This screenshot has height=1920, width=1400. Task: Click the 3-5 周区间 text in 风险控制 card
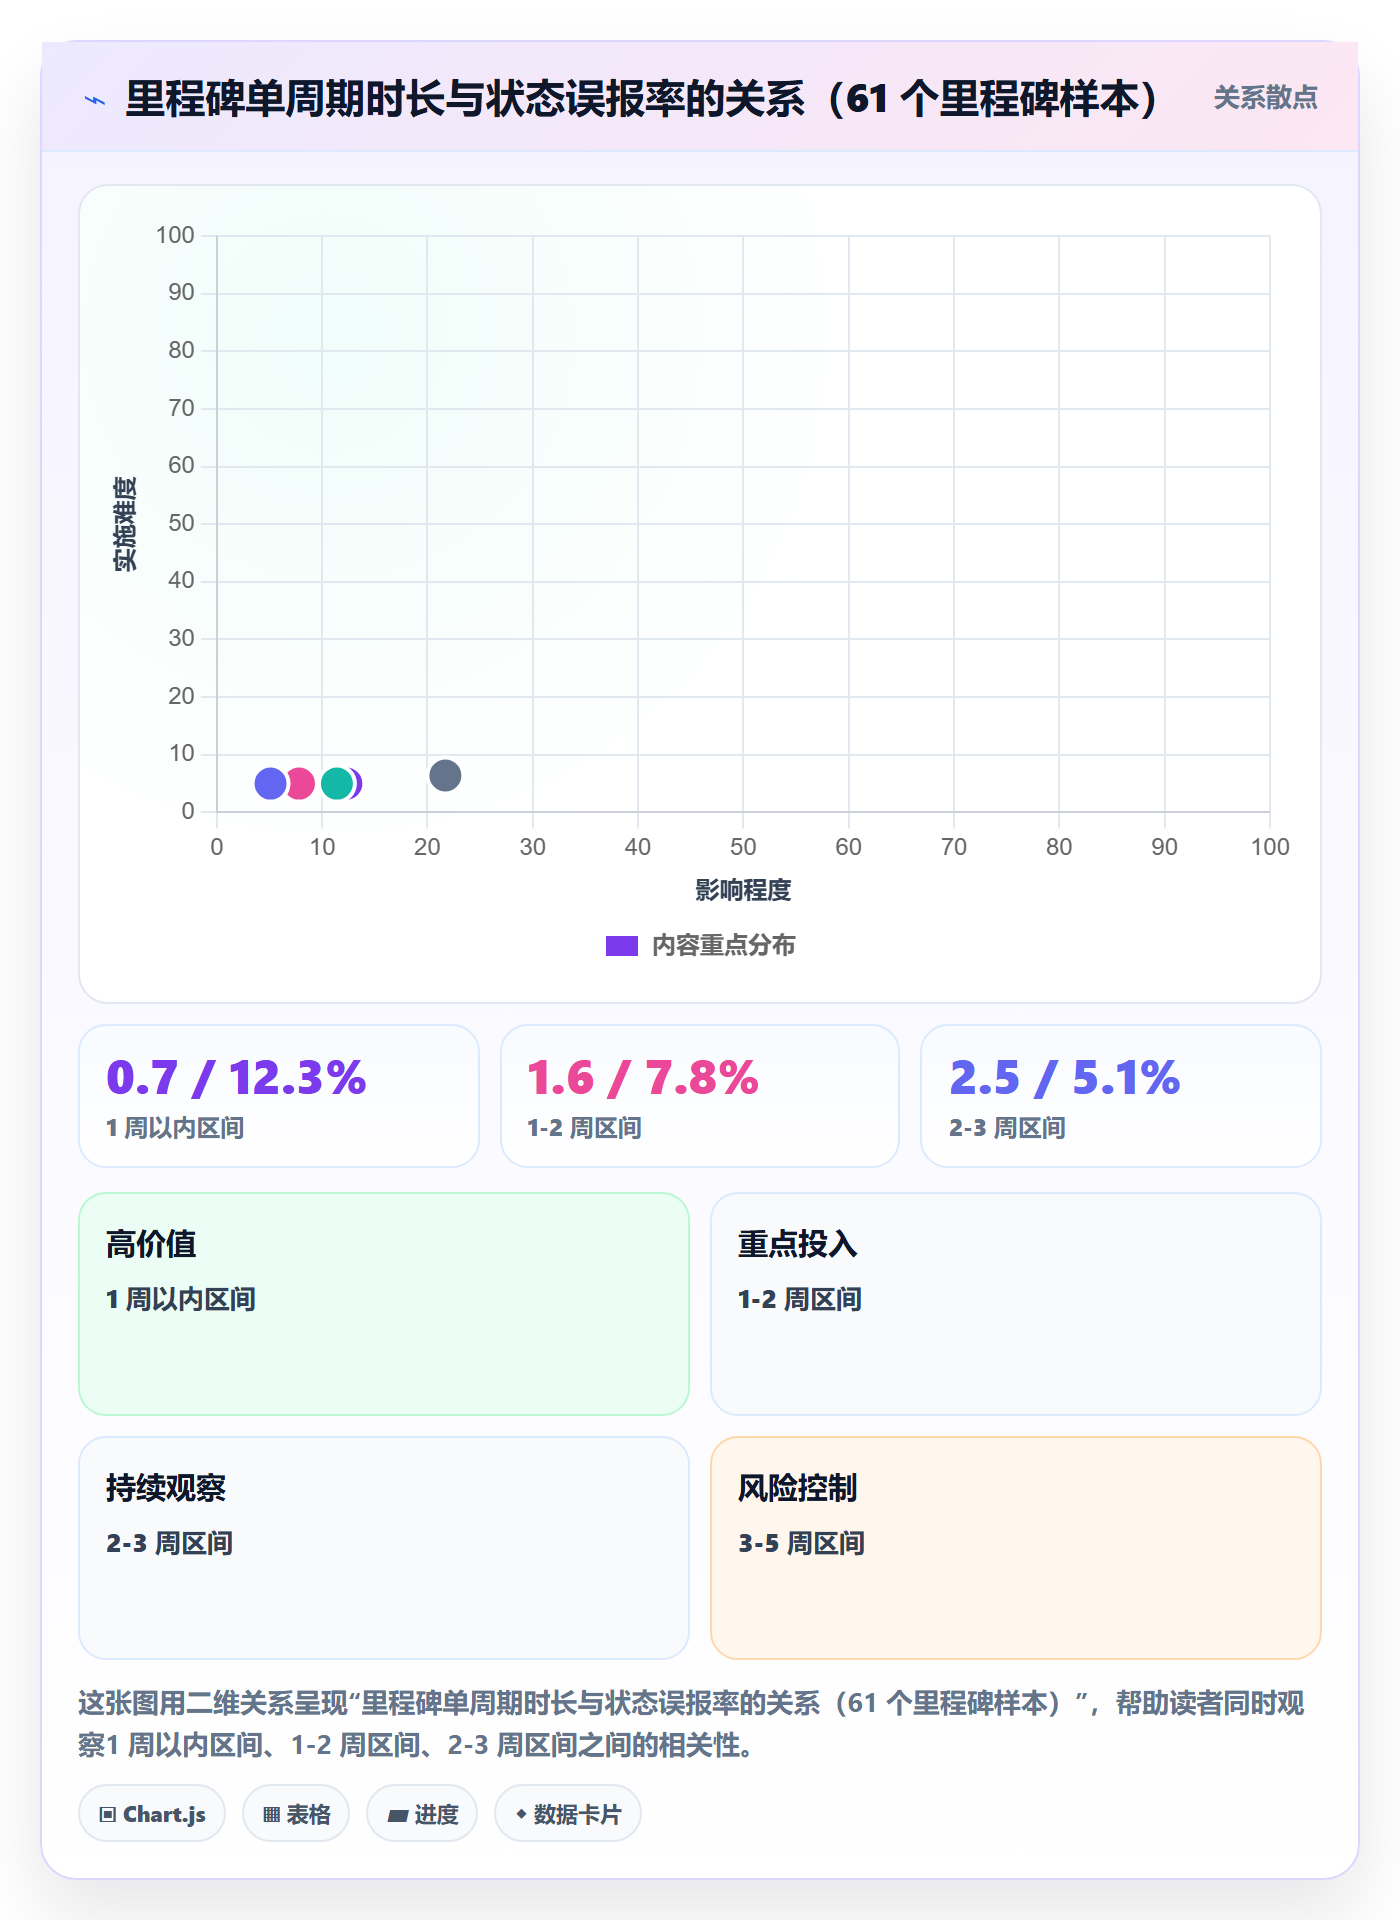coord(801,1543)
